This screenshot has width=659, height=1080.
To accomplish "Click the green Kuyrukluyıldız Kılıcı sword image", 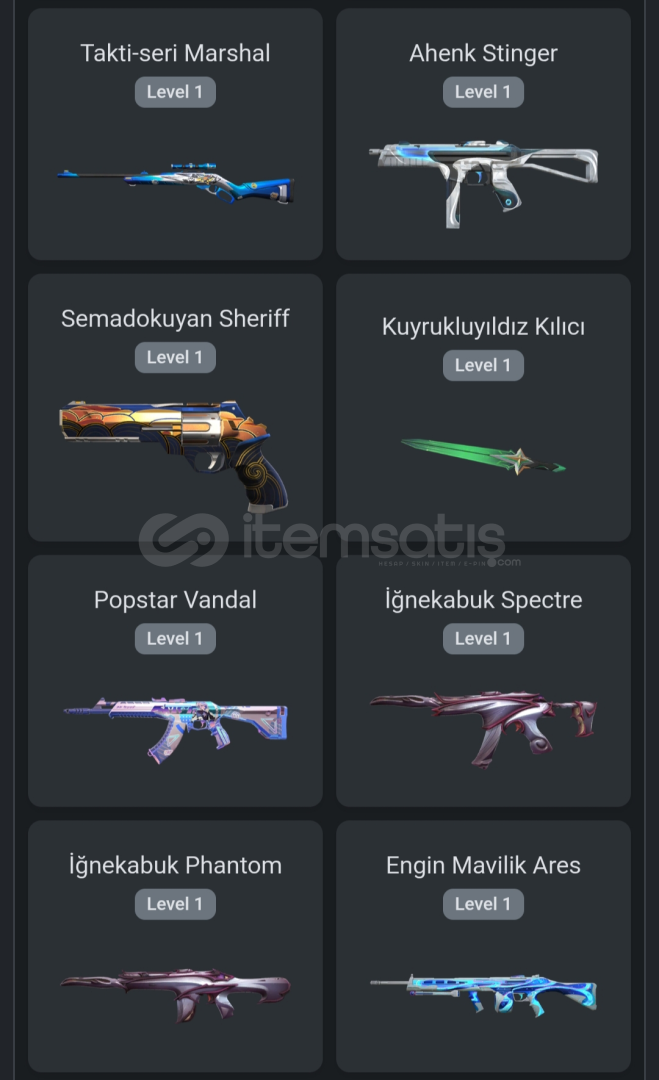I will [x=483, y=457].
